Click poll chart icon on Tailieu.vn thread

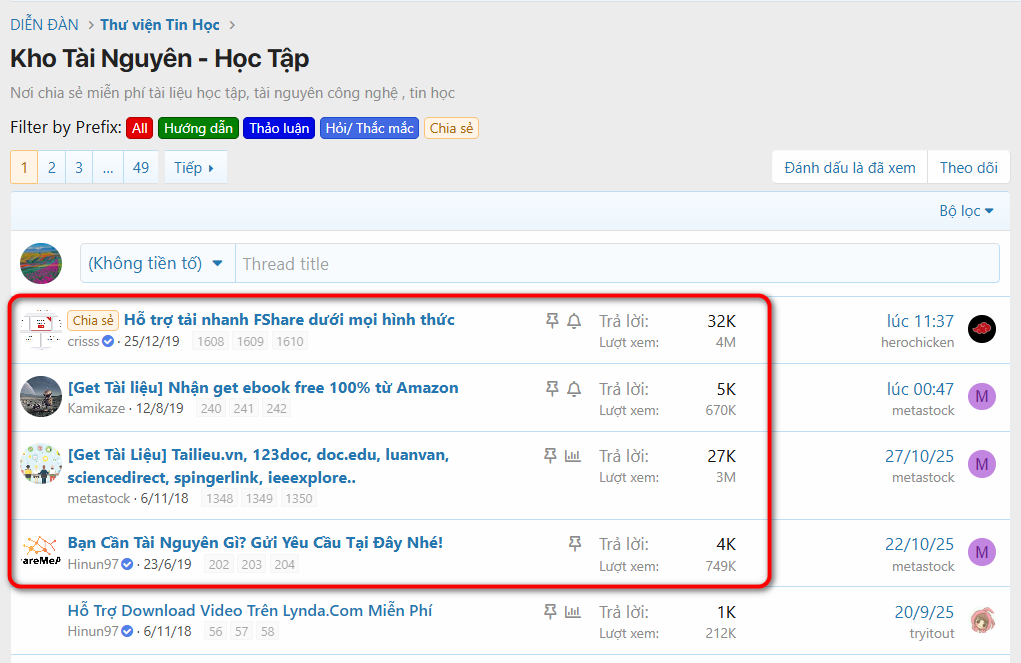(x=572, y=455)
